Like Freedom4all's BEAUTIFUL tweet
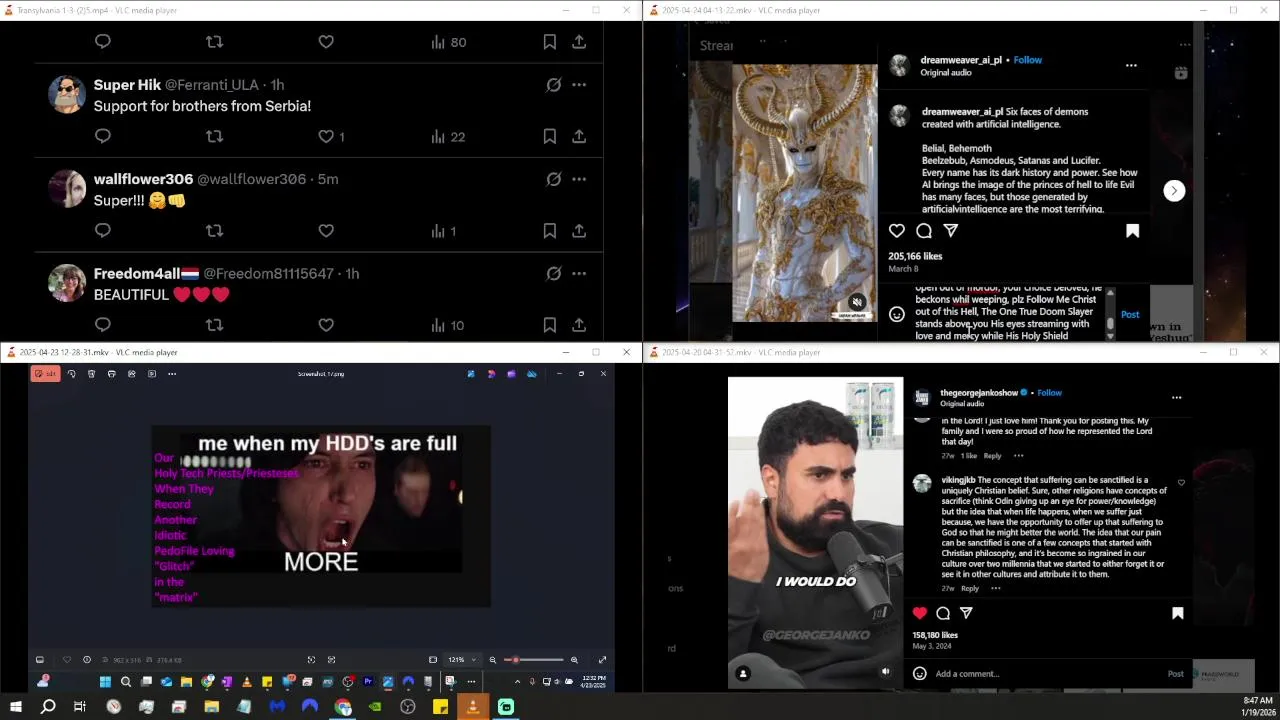The width and height of the screenshot is (1280, 720). point(326,325)
